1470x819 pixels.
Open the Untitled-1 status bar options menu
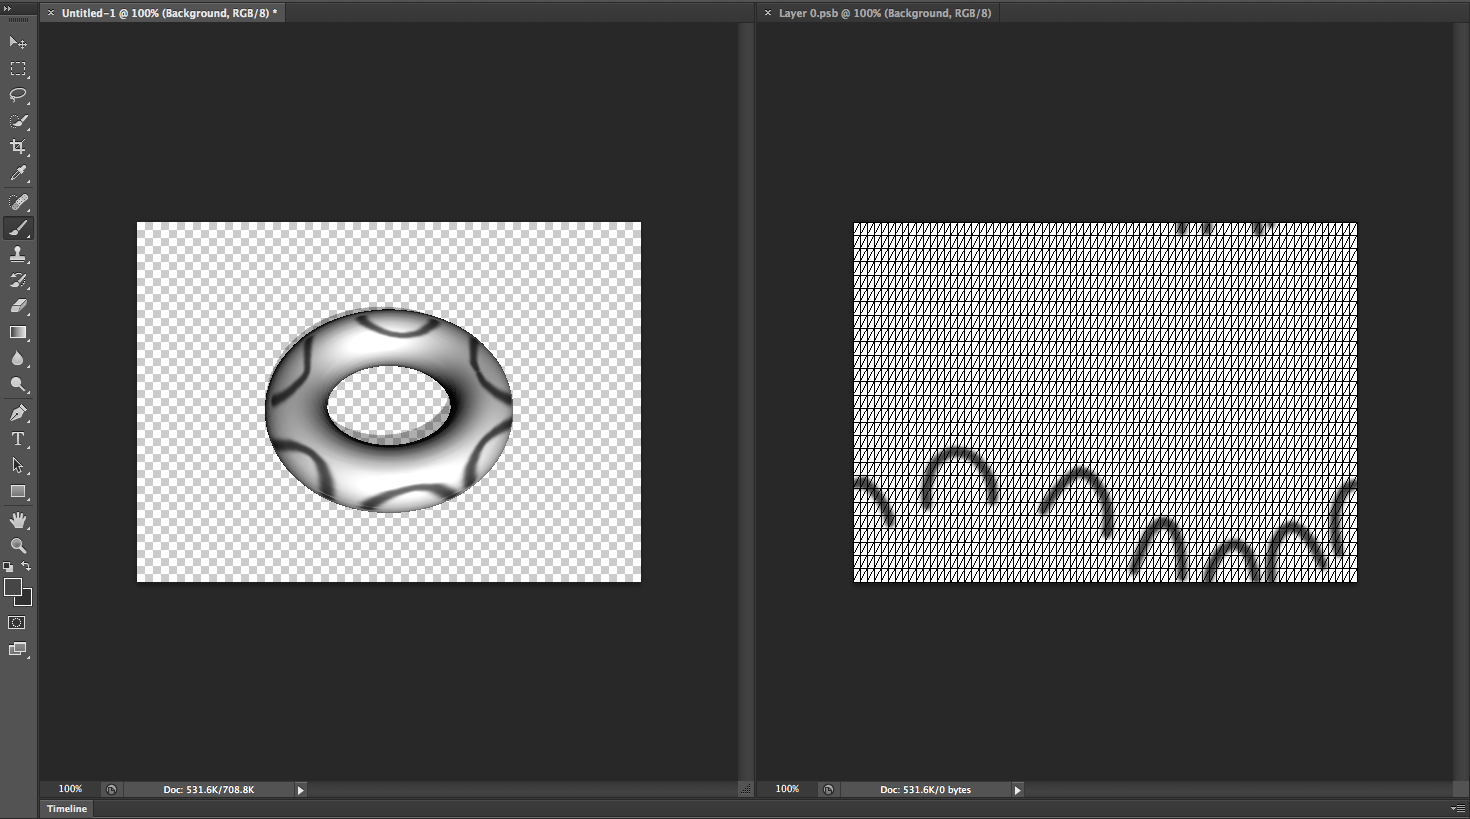click(x=300, y=789)
